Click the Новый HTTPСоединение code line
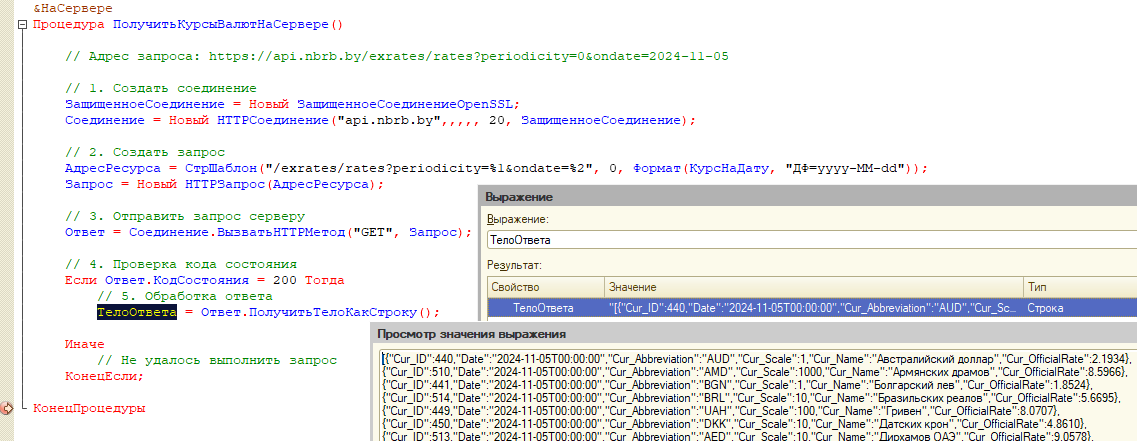Viewport: 1137px width, 441px height. click(380, 120)
